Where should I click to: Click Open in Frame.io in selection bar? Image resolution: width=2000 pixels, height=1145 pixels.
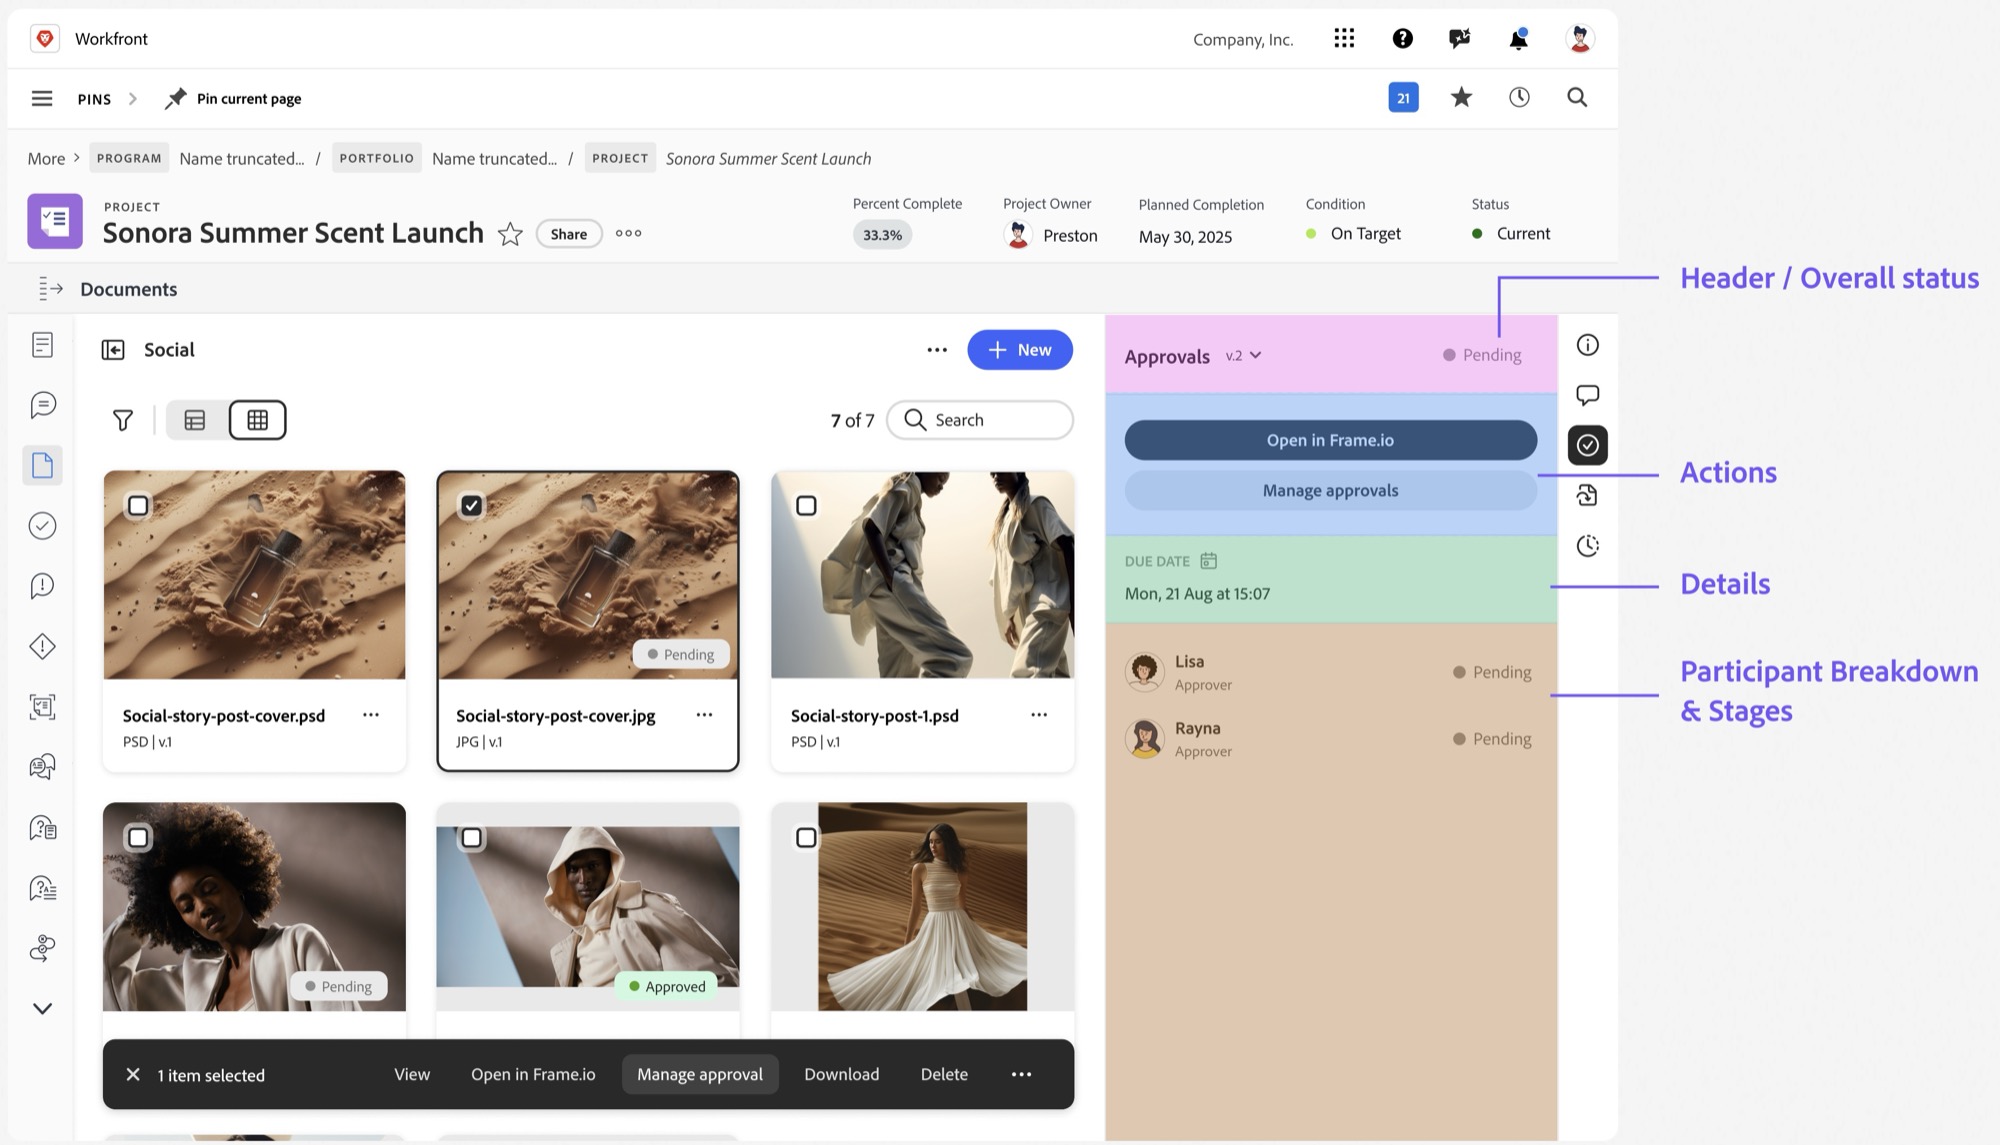pyautogui.click(x=533, y=1075)
